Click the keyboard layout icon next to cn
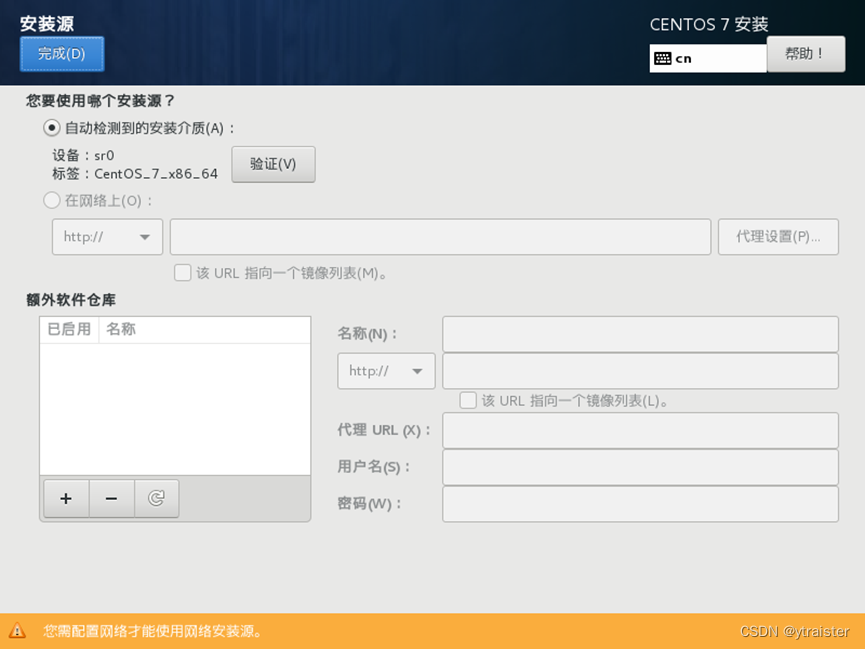 [x=663, y=58]
